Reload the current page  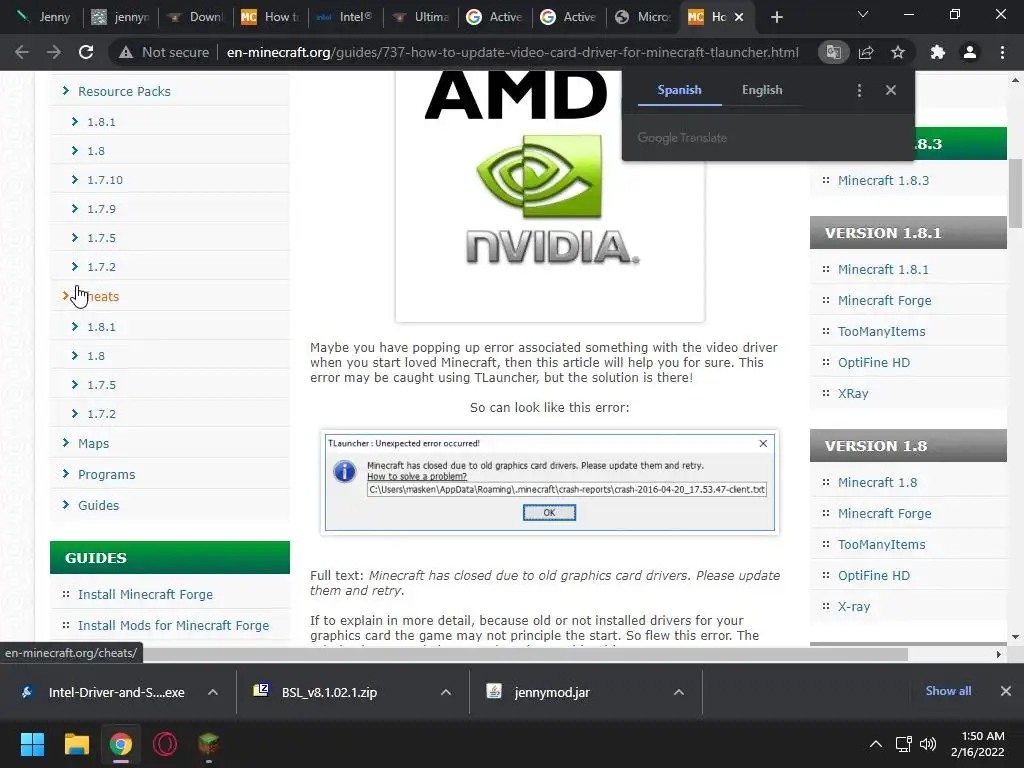click(x=86, y=52)
